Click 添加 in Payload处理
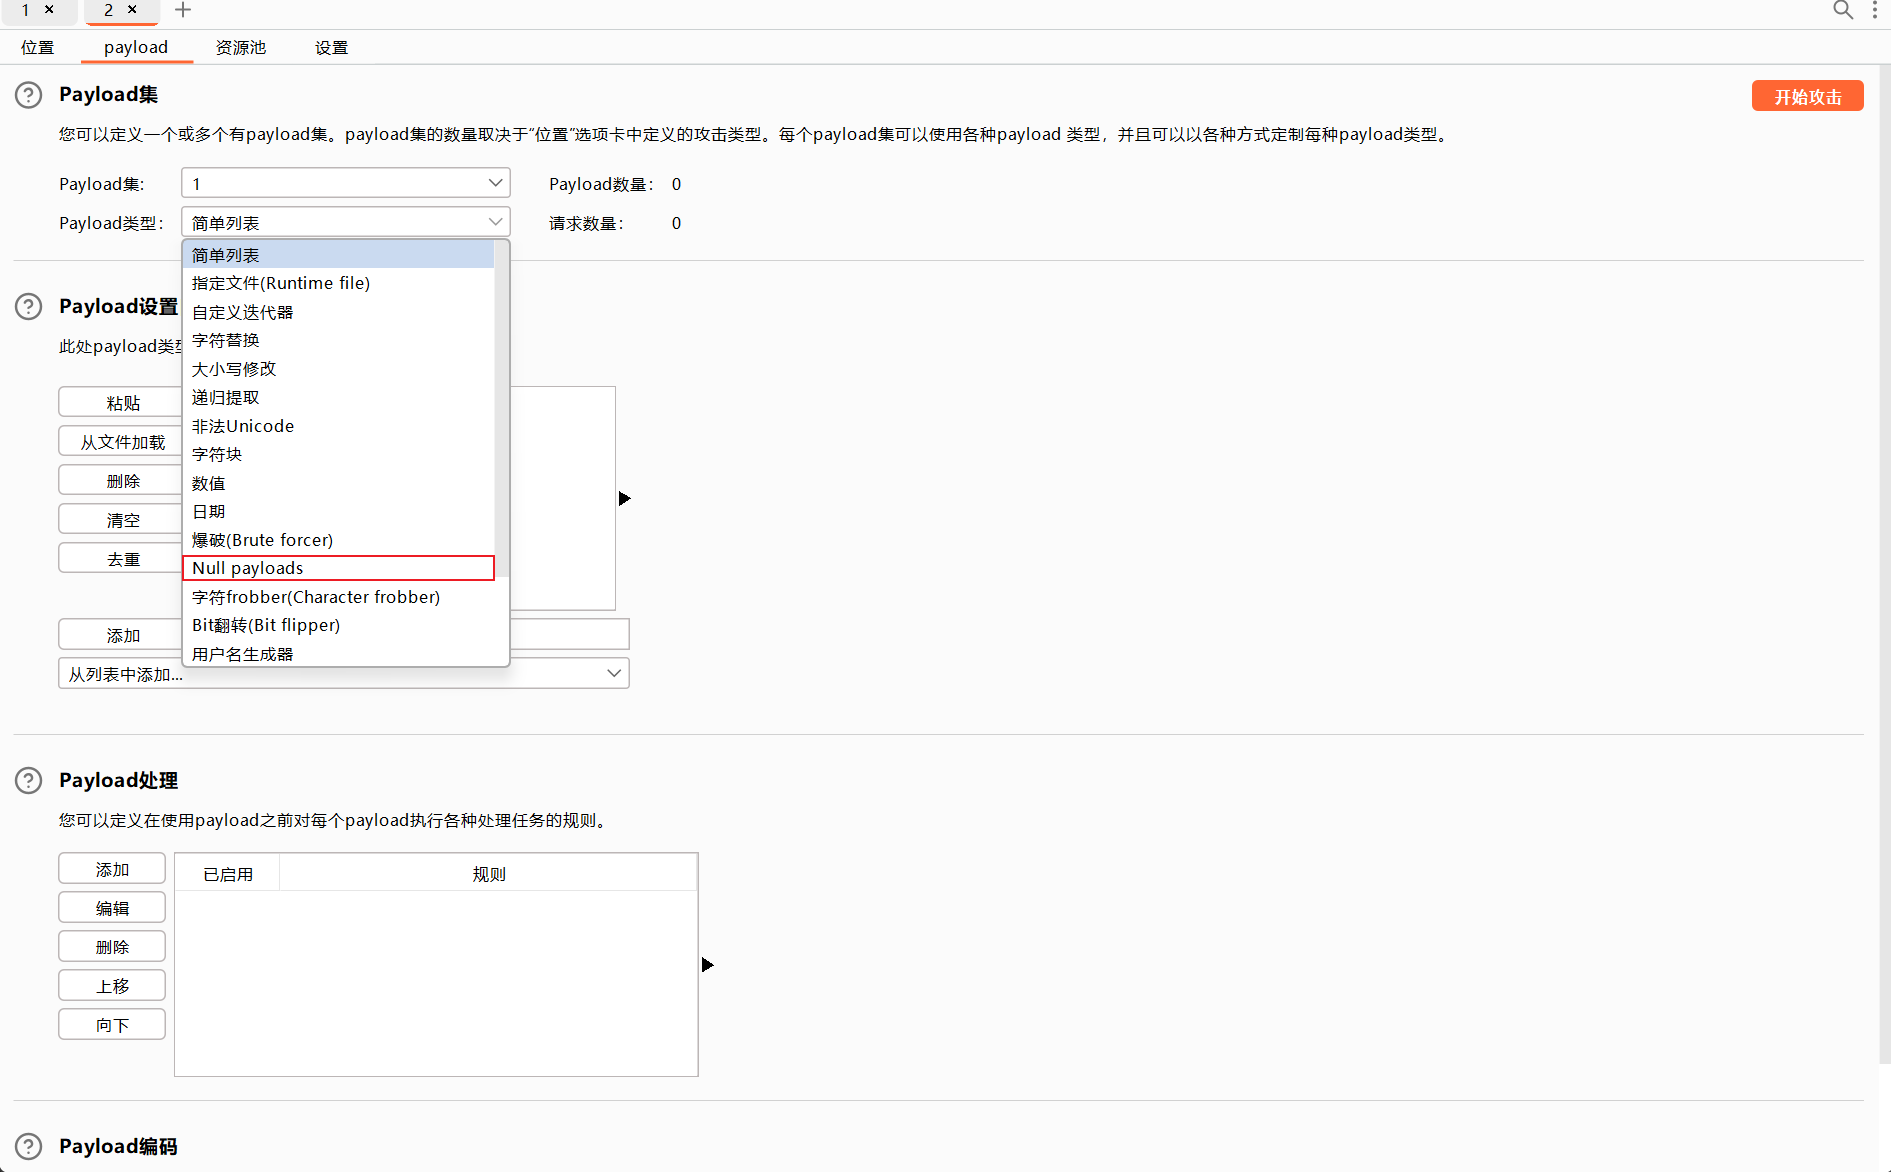The width and height of the screenshot is (1891, 1172). click(112, 869)
